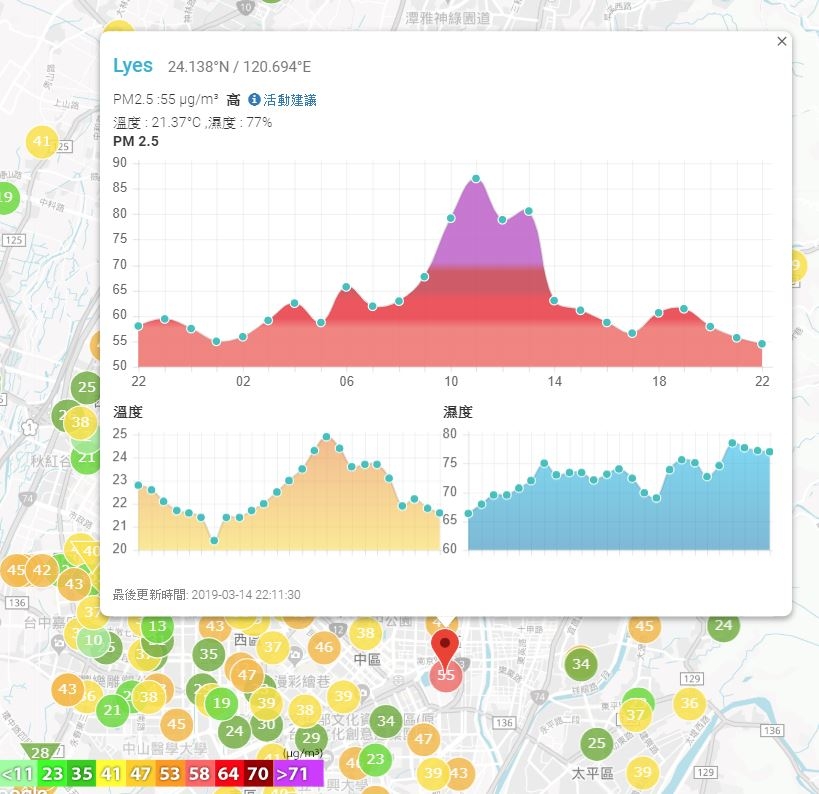Click the yellow 36 sensor marker near route 129

pos(689,703)
